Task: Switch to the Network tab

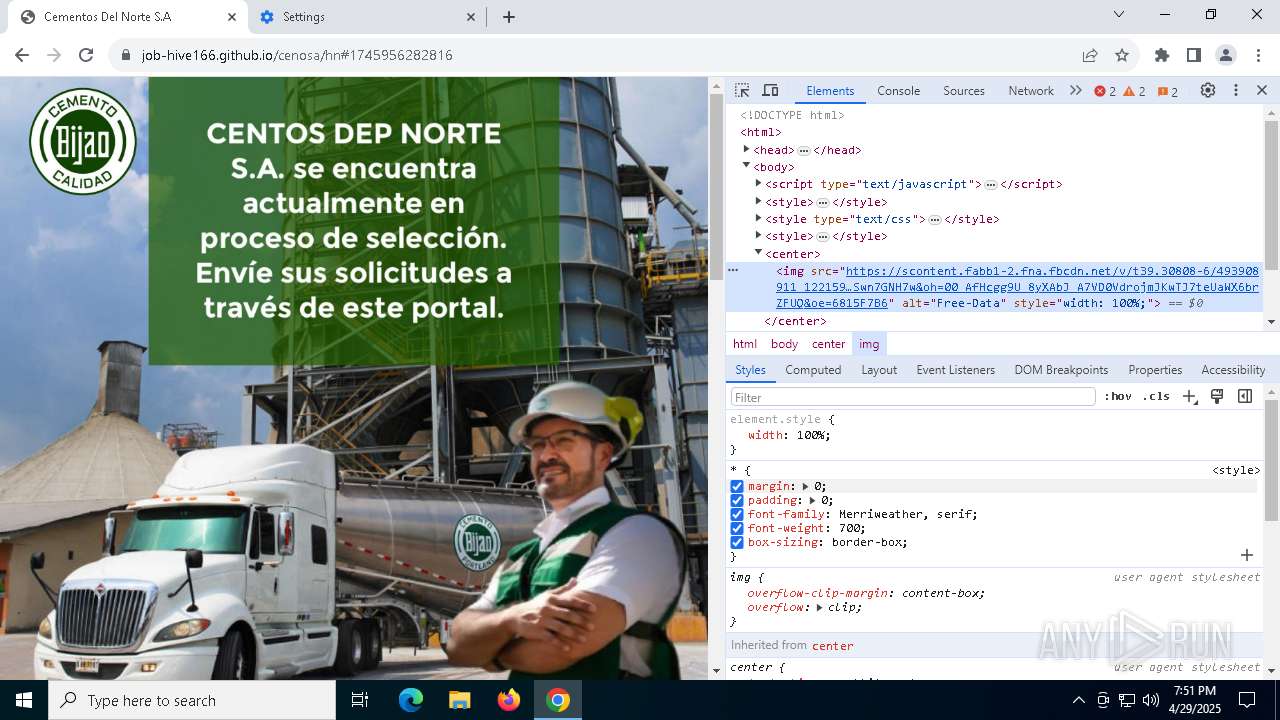Action: 1031,91
